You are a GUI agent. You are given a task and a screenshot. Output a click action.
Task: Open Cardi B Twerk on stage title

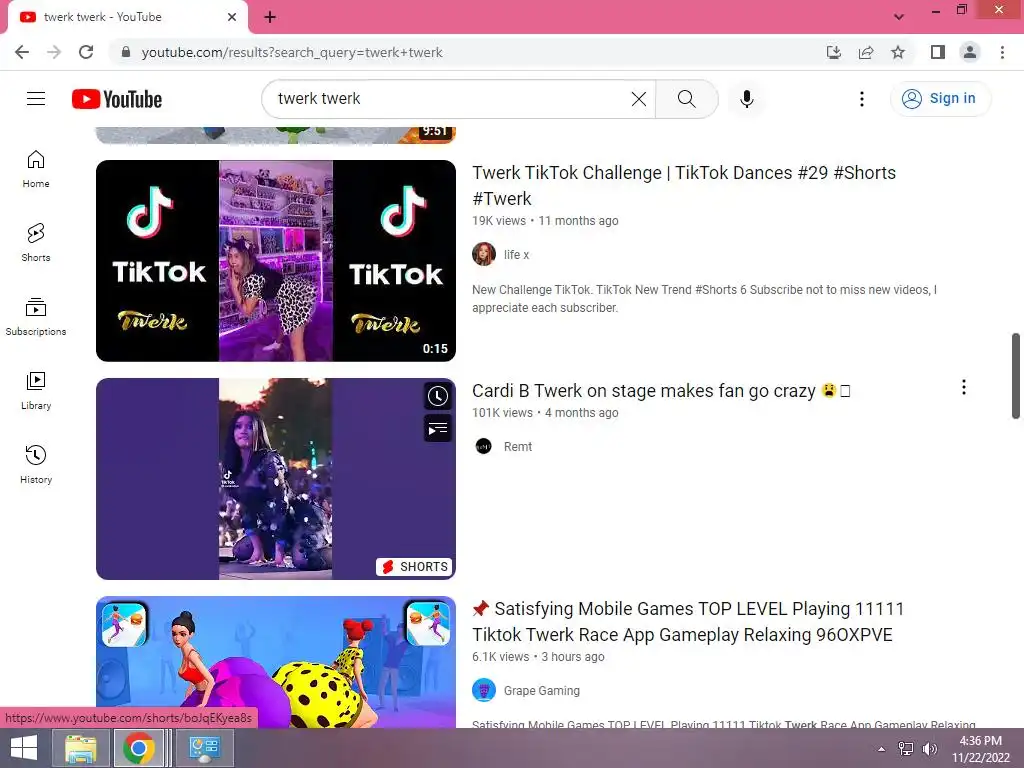661,391
